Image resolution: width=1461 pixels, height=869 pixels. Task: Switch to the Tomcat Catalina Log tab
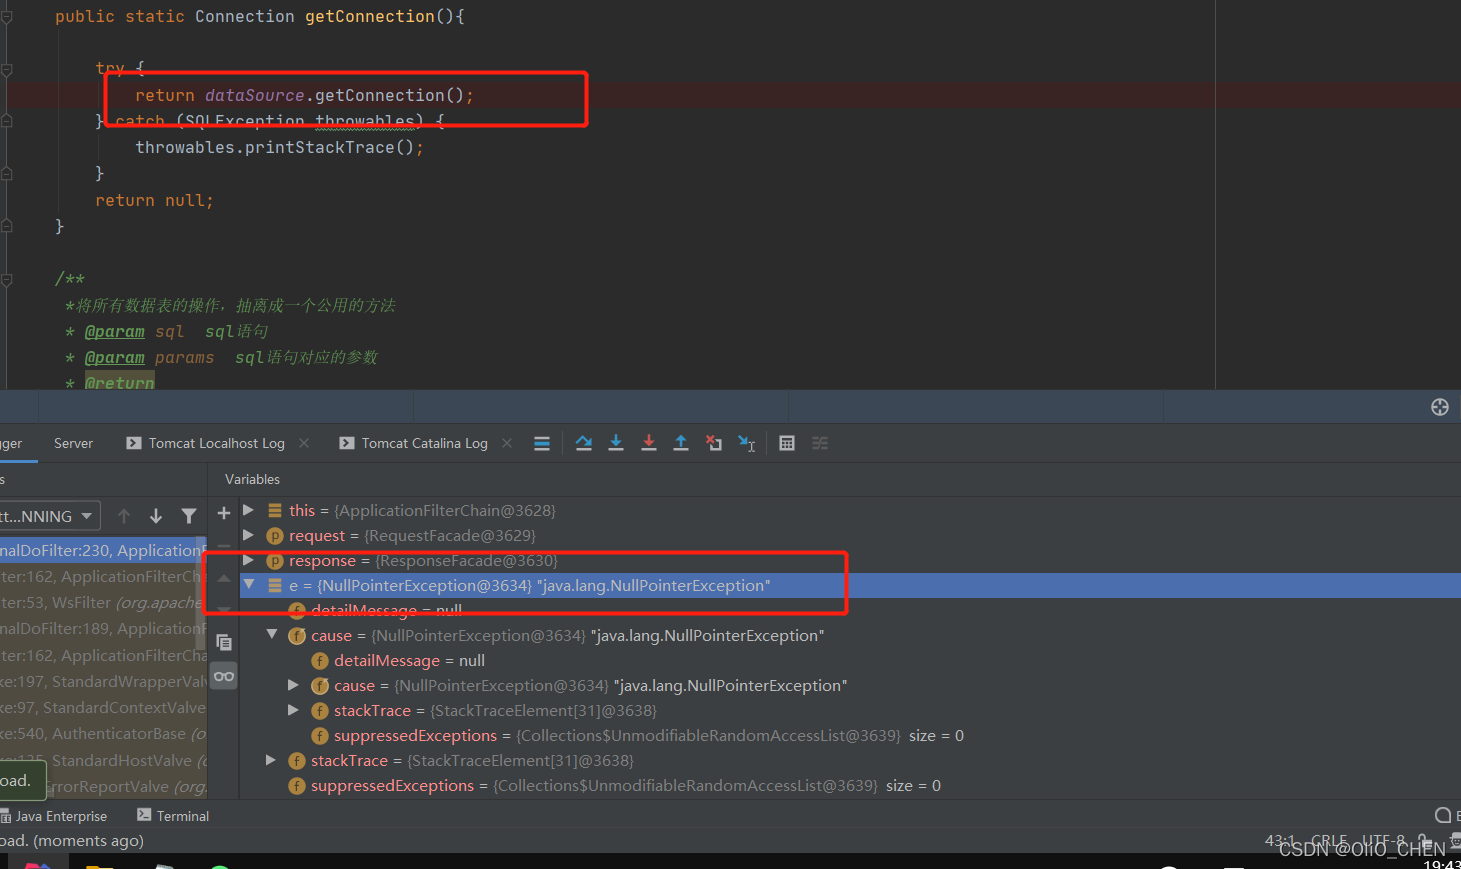pos(424,443)
